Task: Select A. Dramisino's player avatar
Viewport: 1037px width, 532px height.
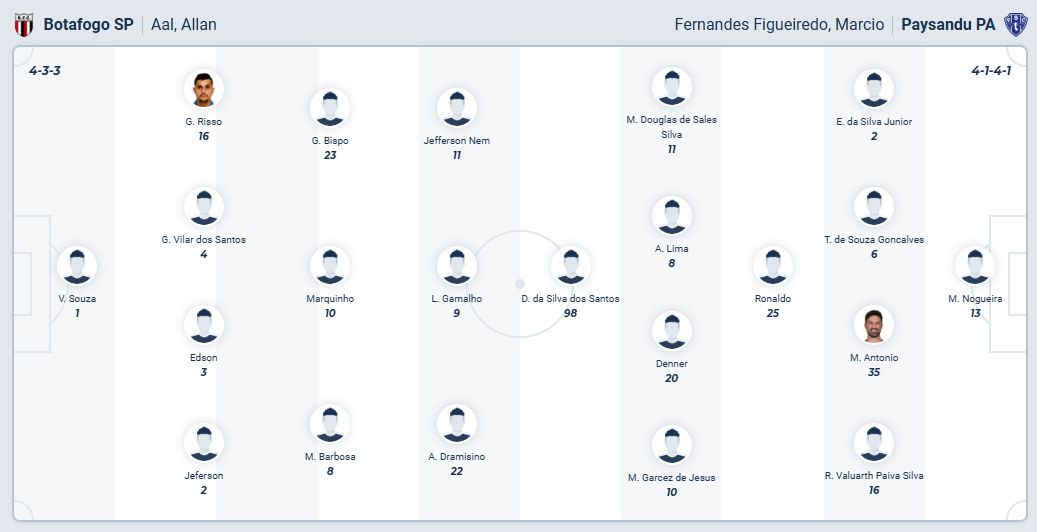Action: 456,424
